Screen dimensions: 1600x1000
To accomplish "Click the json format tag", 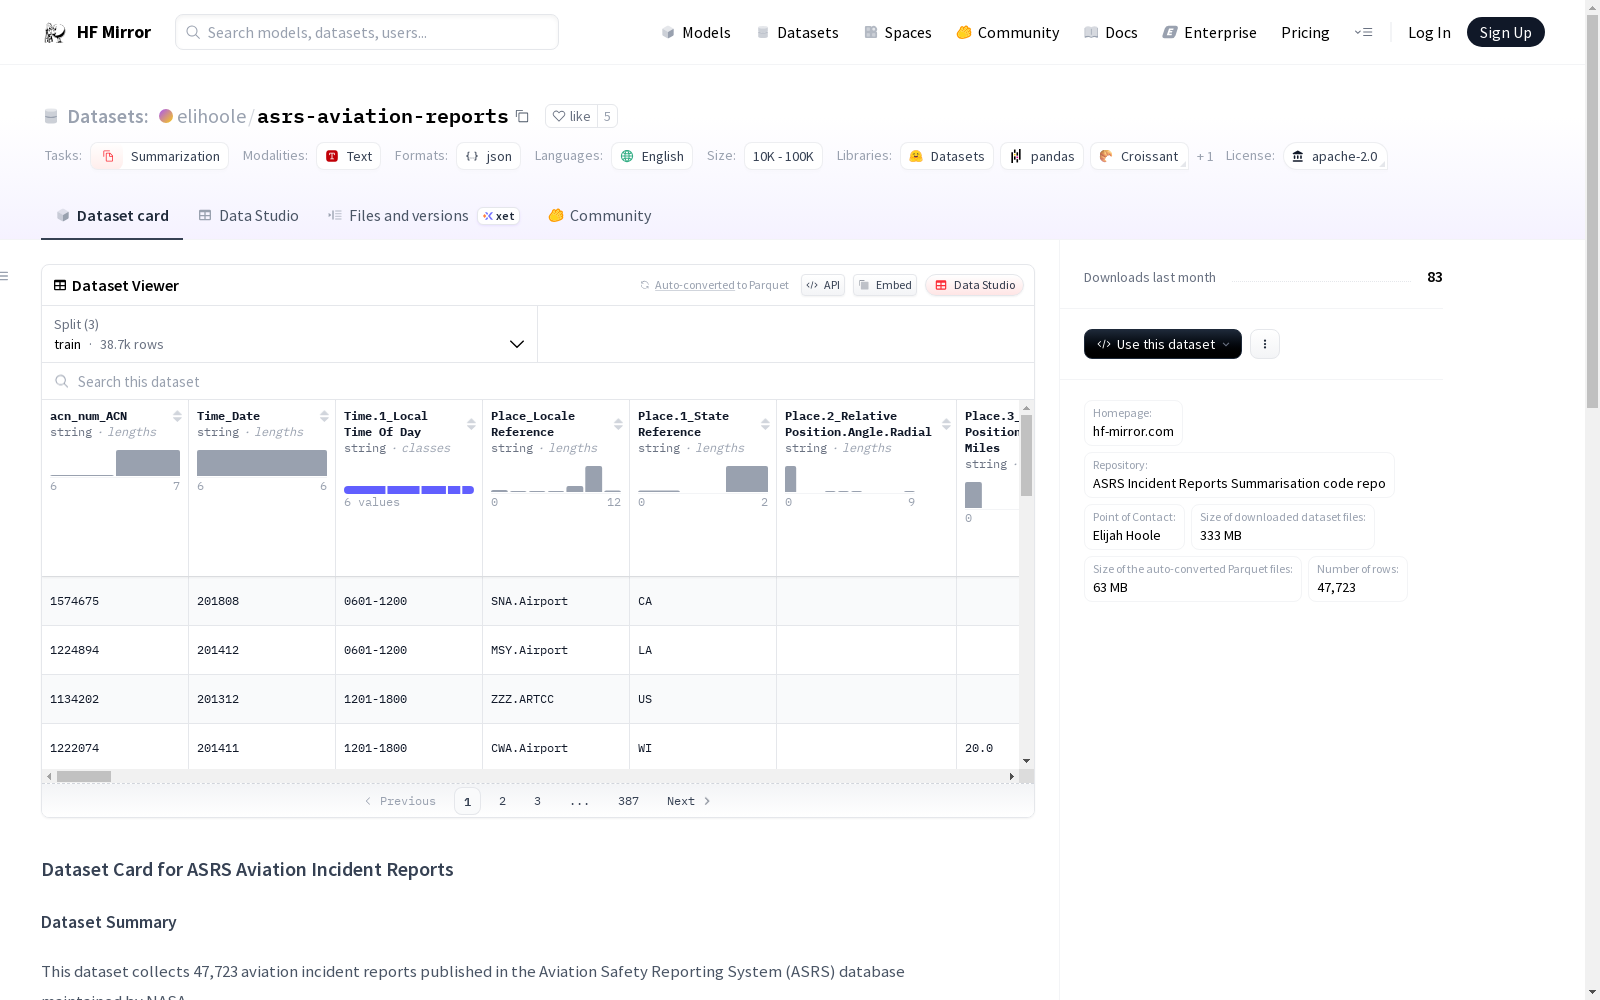I will (489, 156).
